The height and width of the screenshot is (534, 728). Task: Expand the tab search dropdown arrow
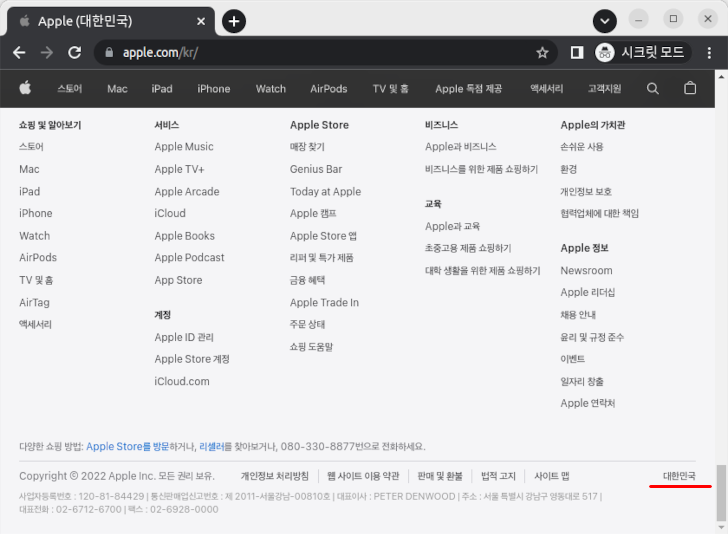click(x=604, y=21)
